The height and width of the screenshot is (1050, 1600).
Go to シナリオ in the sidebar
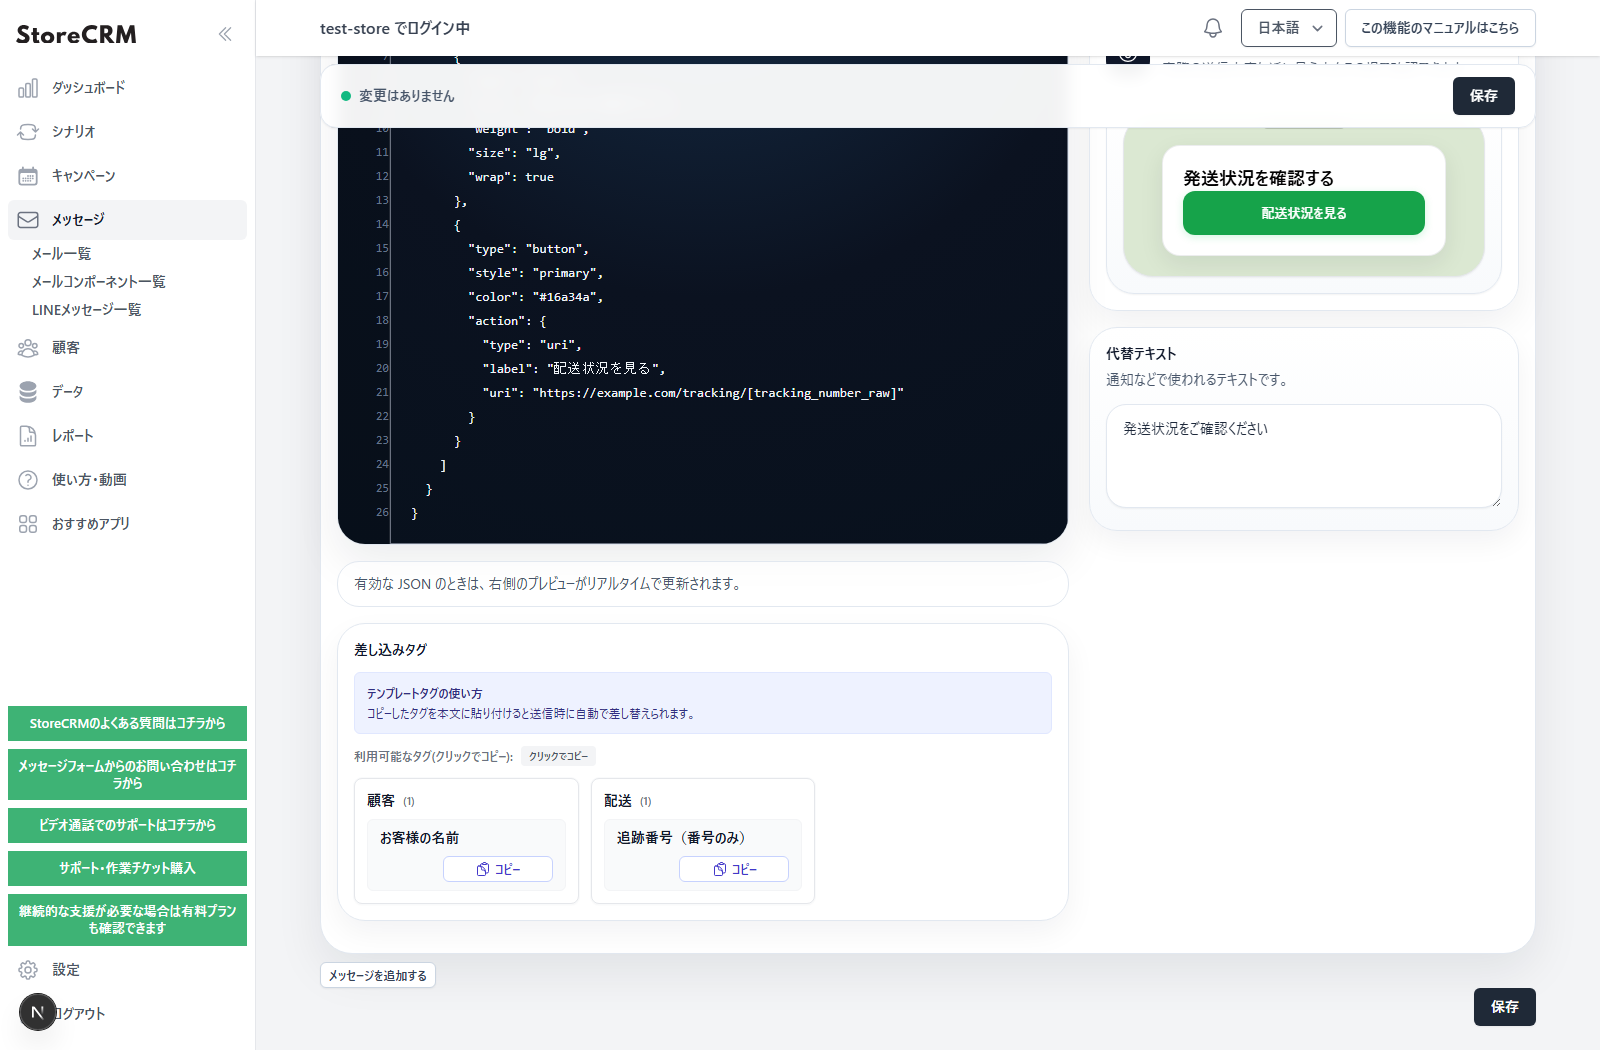click(127, 132)
